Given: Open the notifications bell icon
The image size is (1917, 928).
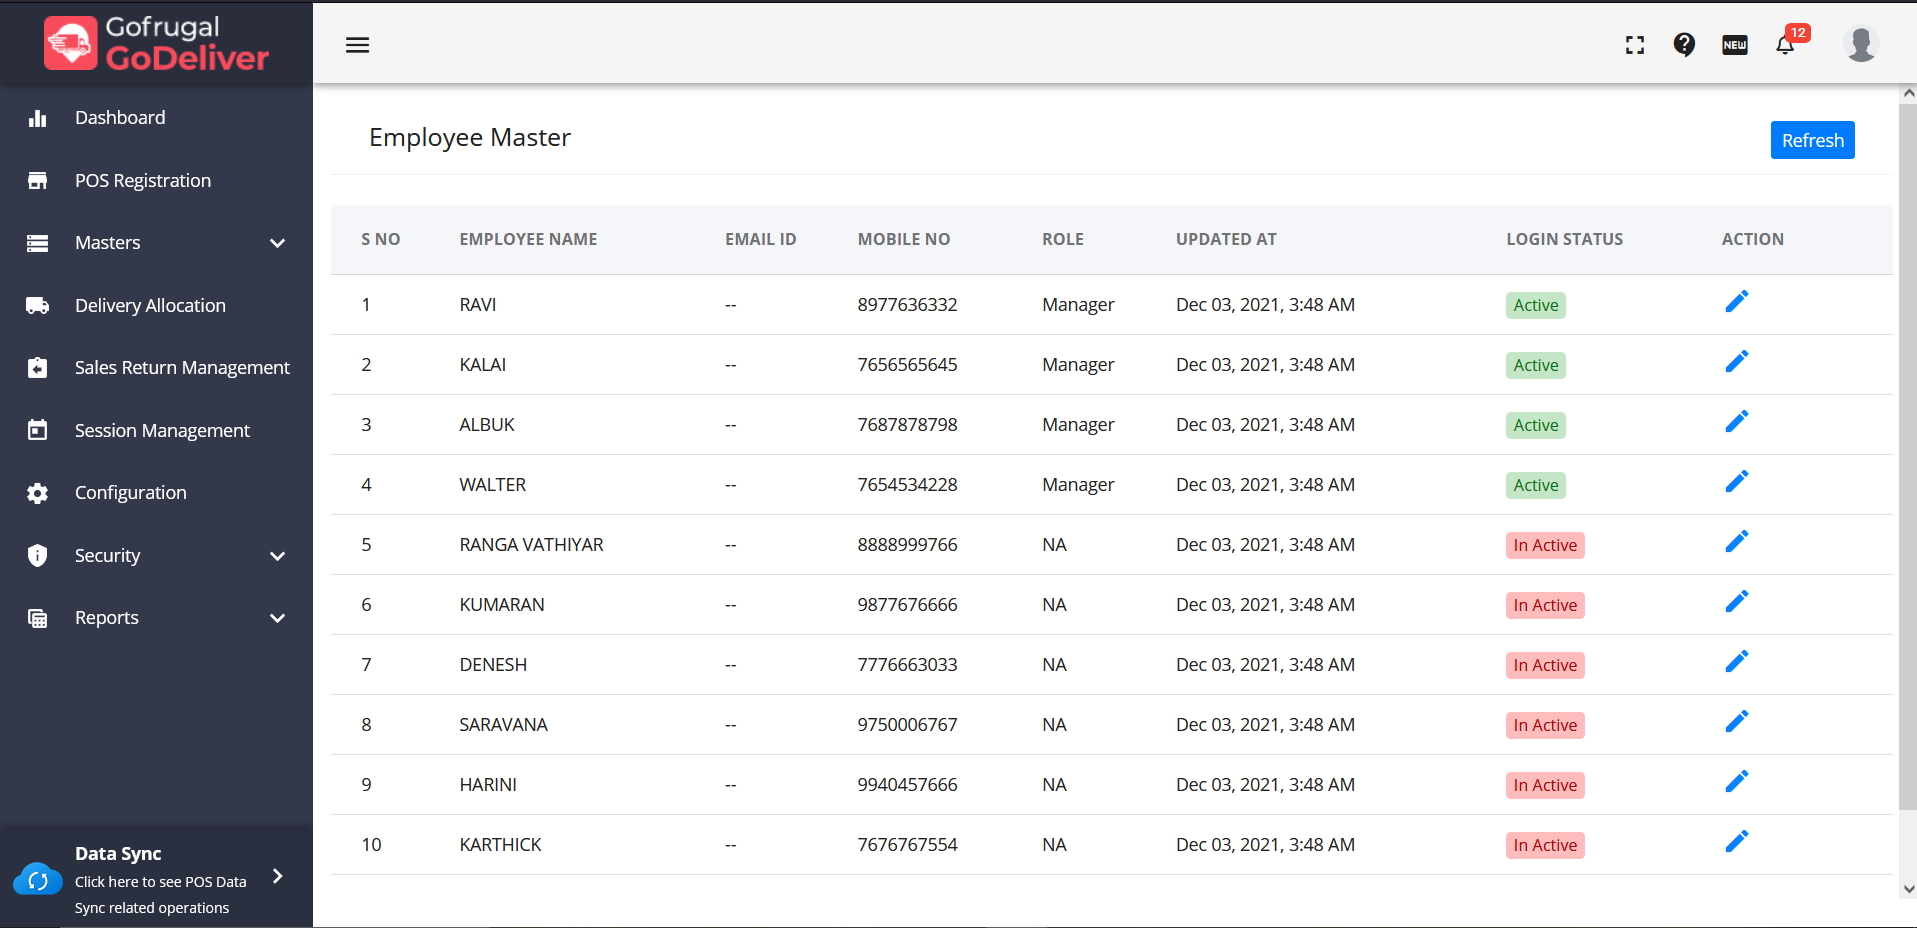Looking at the screenshot, I should [x=1785, y=45].
